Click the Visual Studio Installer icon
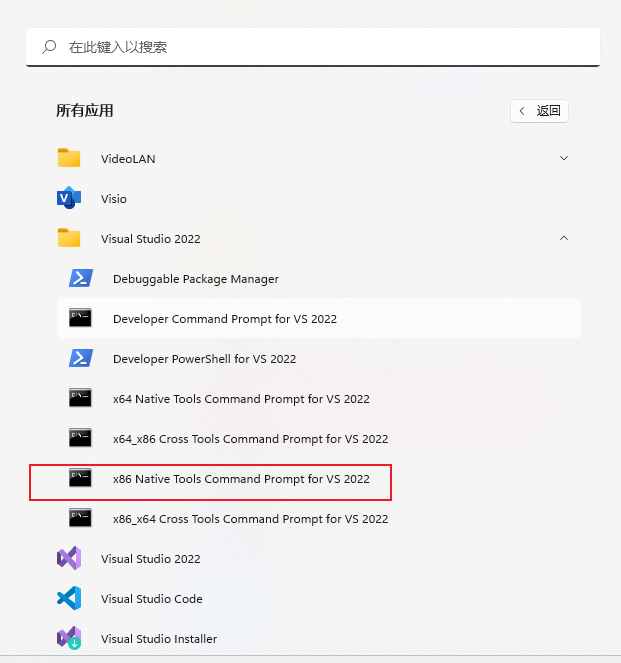The width and height of the screenshot is (621, 663). (x=69, y=638)
